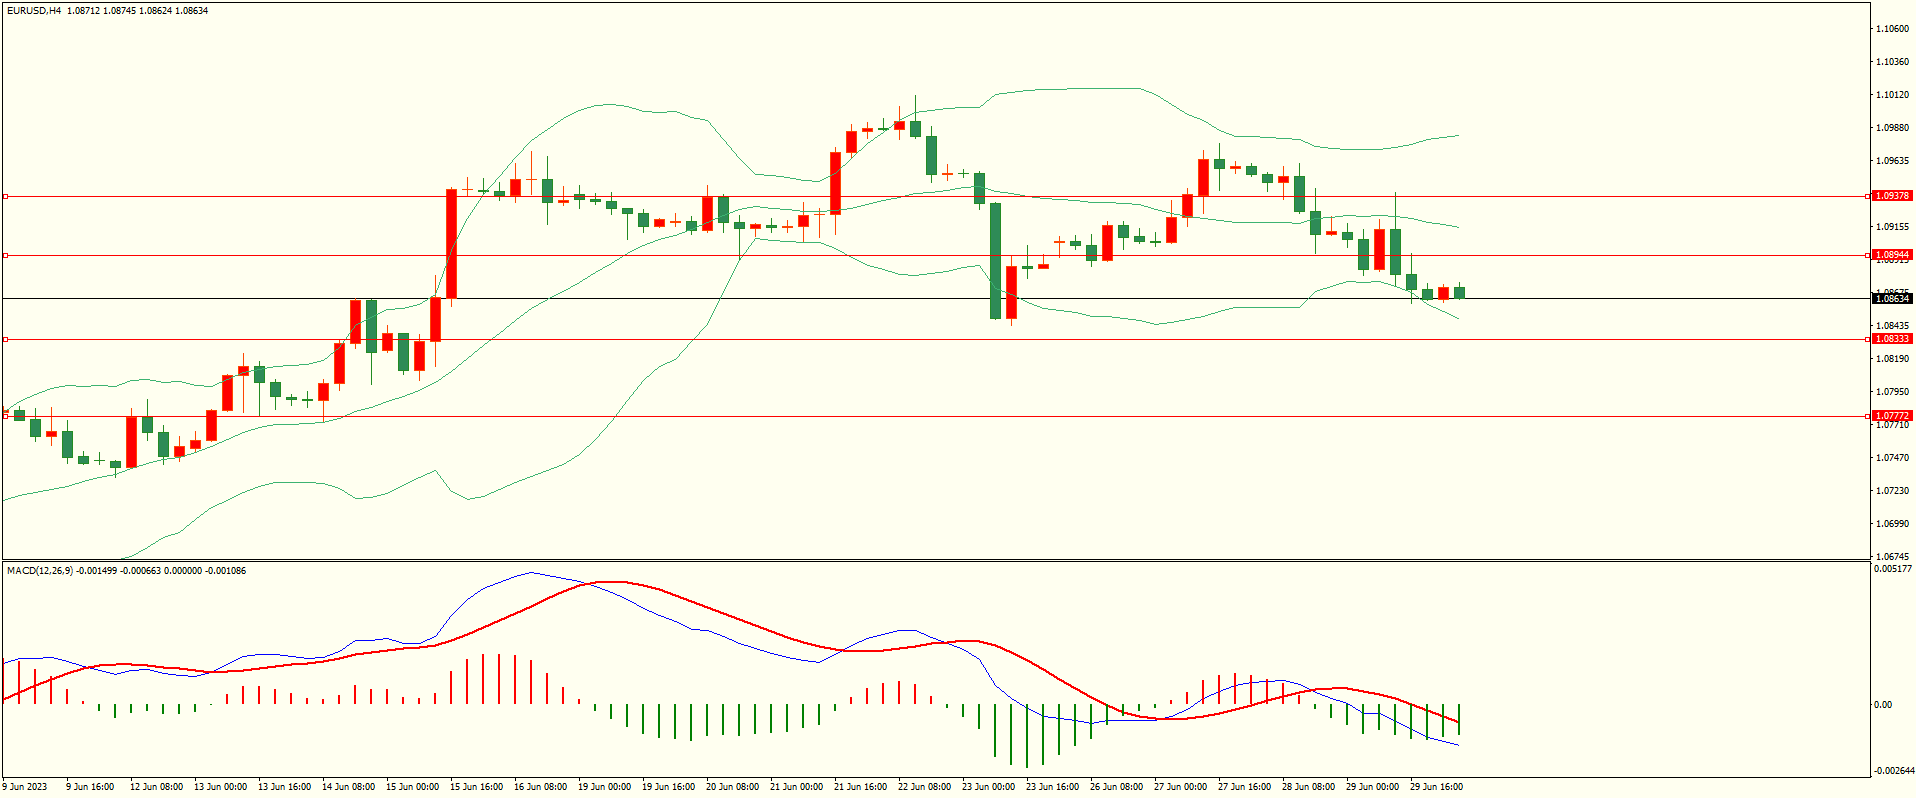Click the 1.08435 price axis label

(x=1892, y=326)
